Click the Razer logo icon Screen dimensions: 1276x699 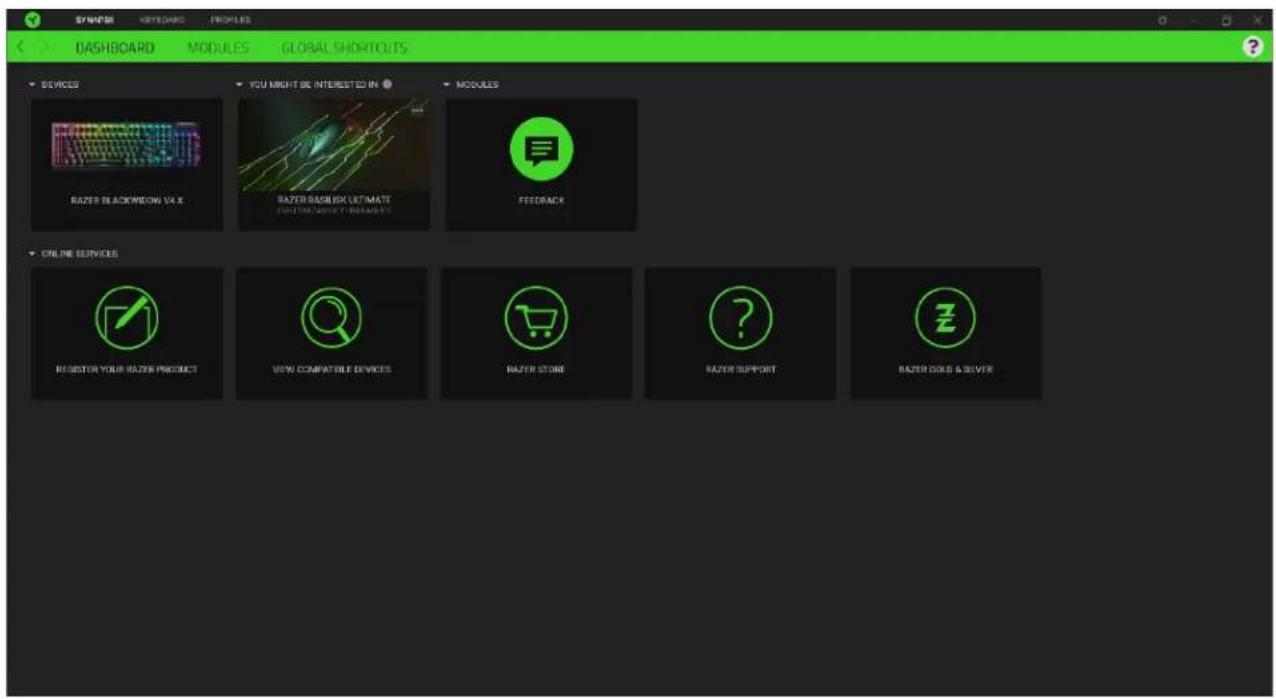33,19
